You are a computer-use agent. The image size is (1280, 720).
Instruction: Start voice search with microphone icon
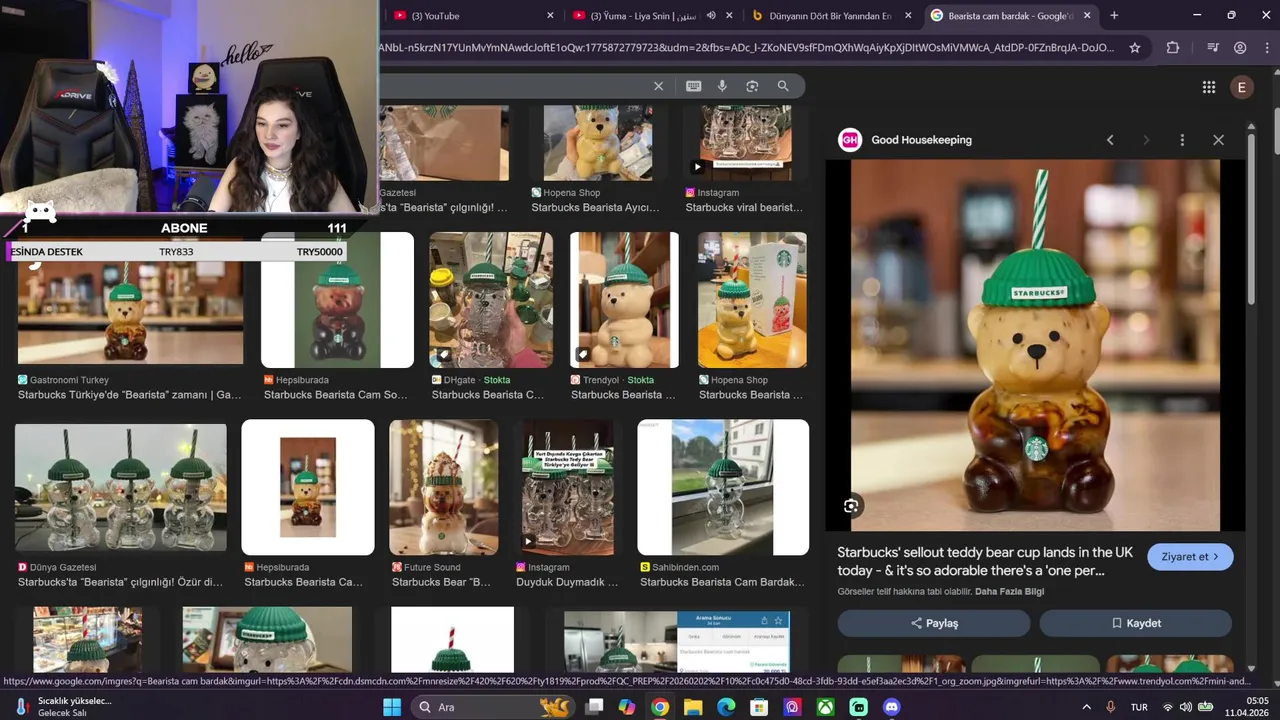[x=722, y=86]
